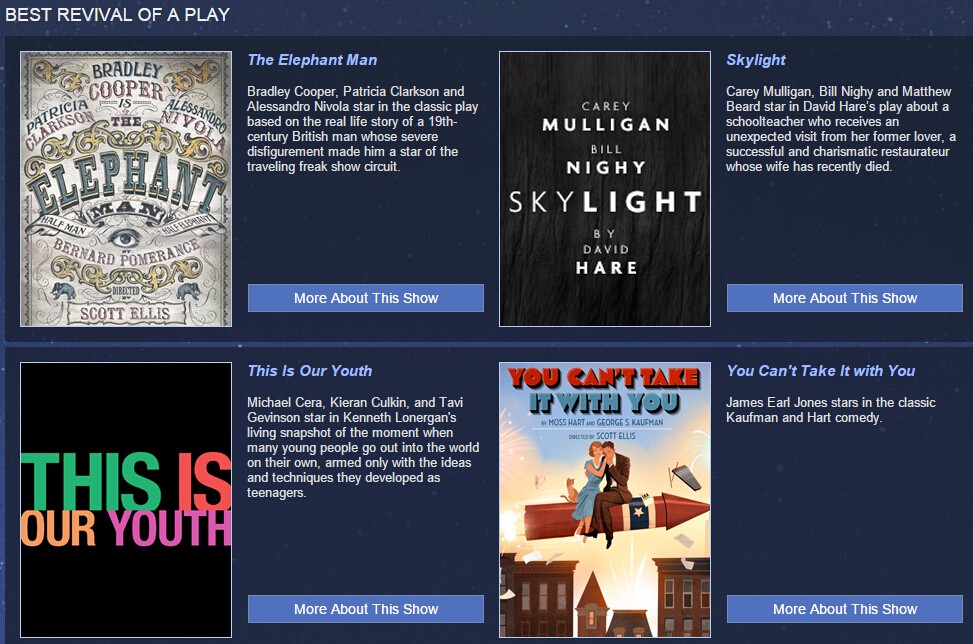Select the Best Revival of a Play heading
Viewport: 973px width, 644px height.
[x=117, y=14]
